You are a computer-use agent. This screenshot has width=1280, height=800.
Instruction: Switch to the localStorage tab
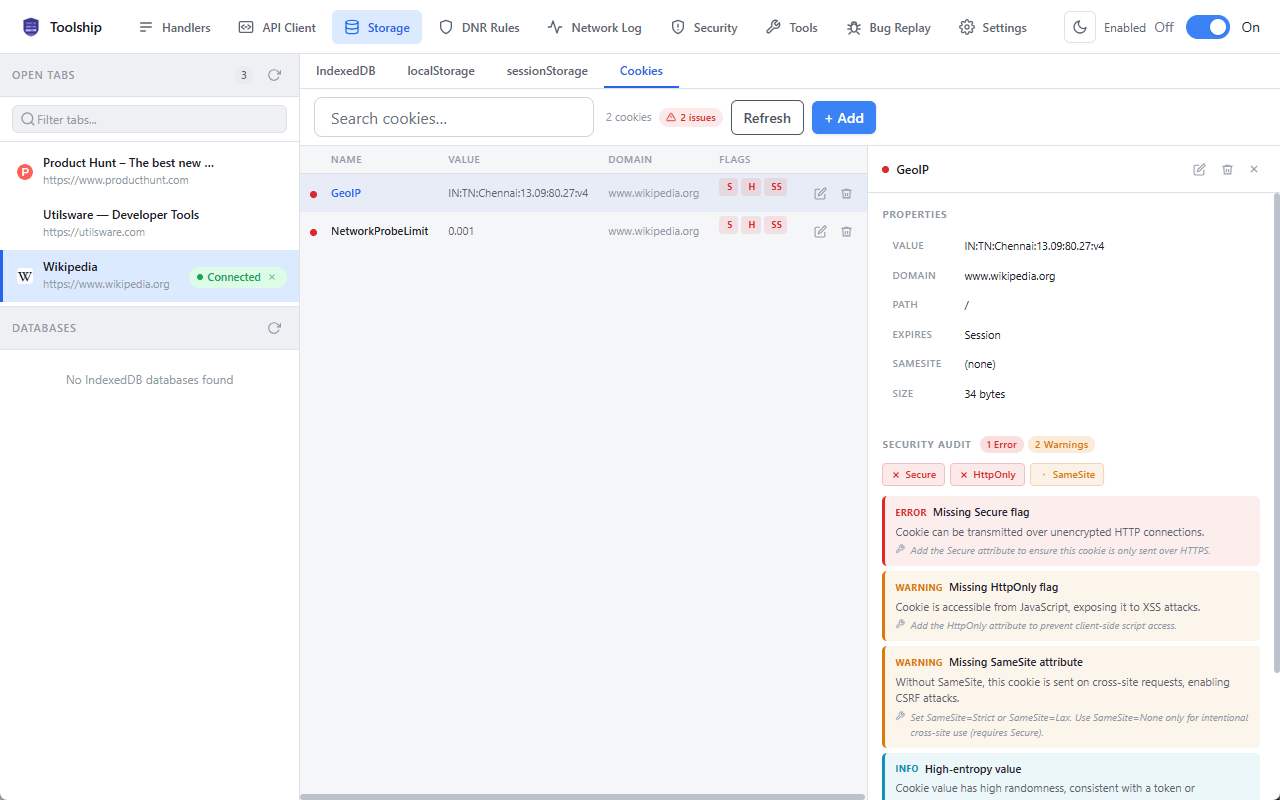(x=441, y=71)
